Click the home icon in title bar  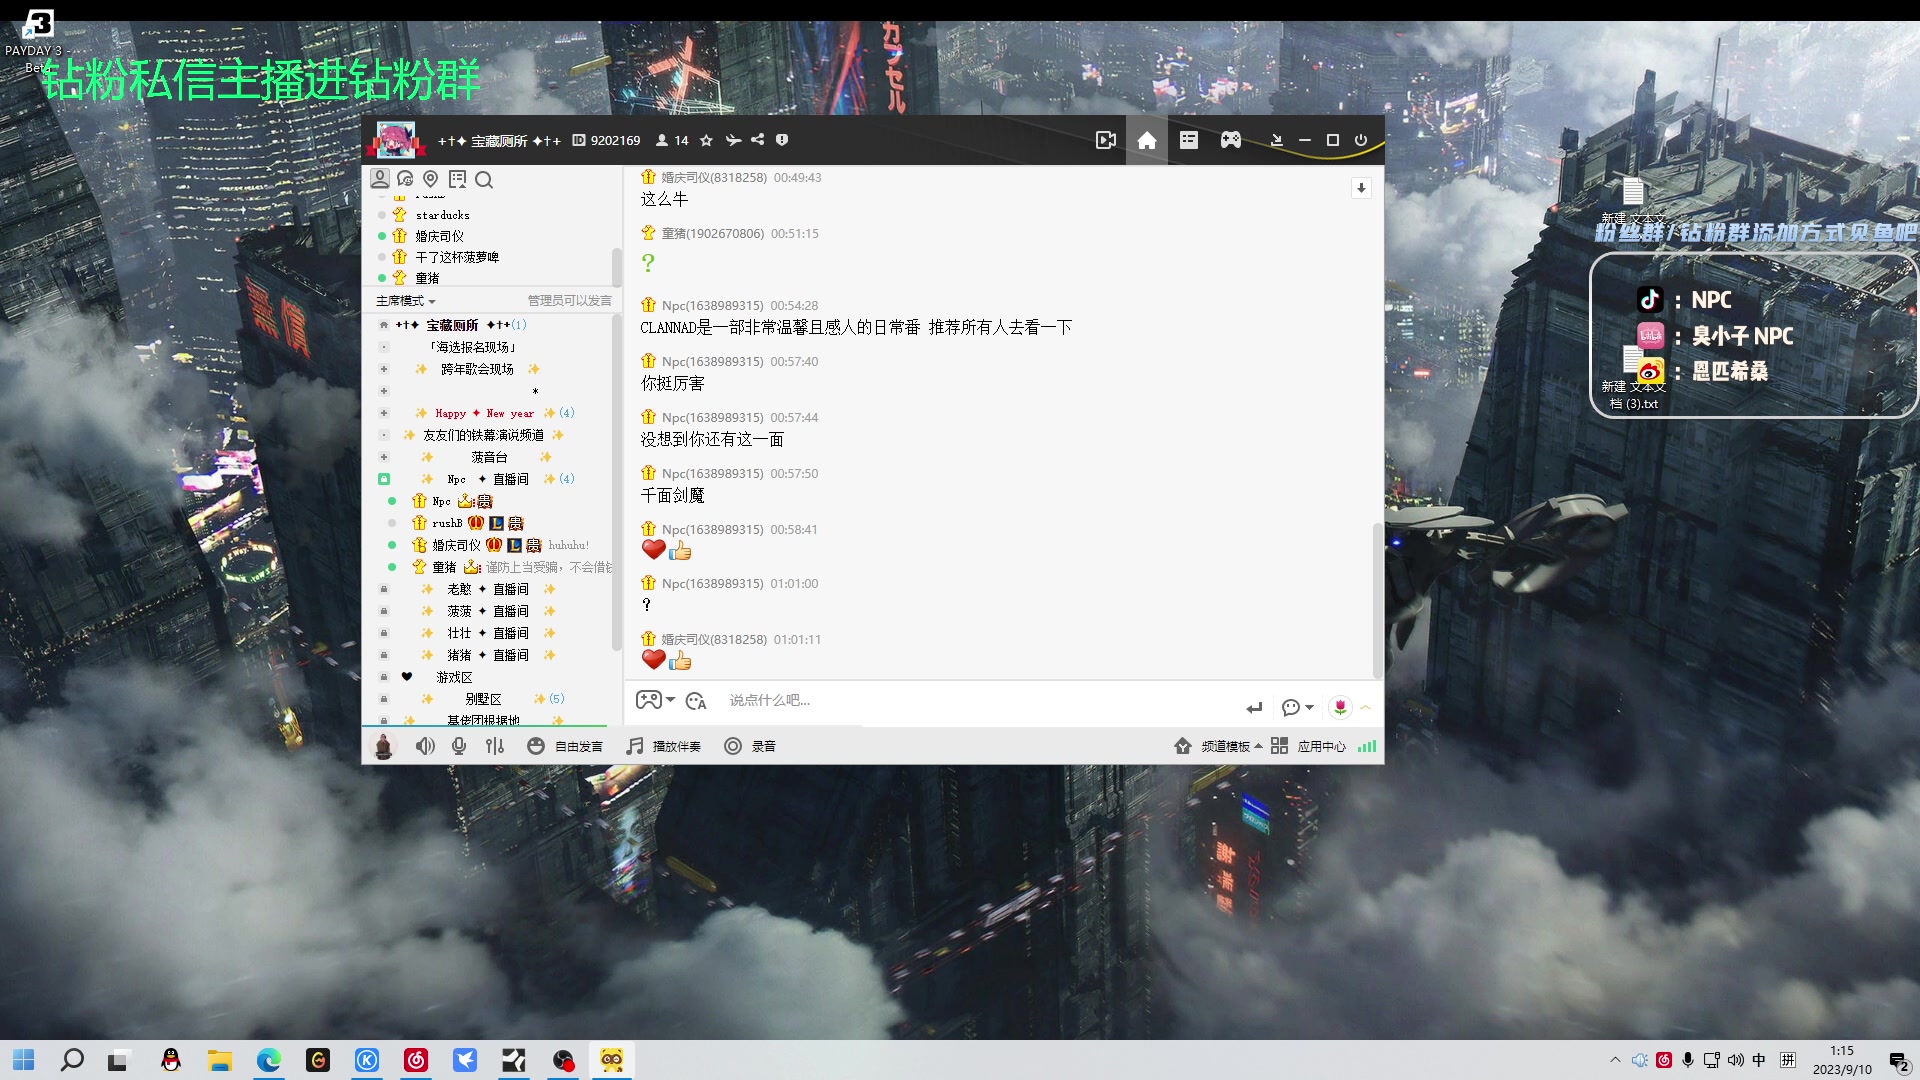[1147, 140]
